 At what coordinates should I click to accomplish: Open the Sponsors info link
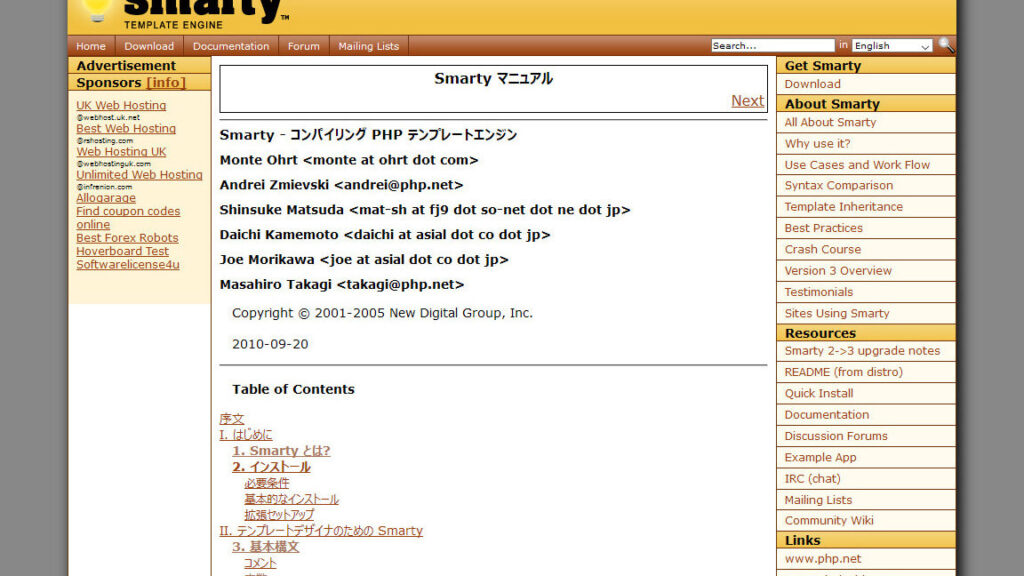point(166,82)
